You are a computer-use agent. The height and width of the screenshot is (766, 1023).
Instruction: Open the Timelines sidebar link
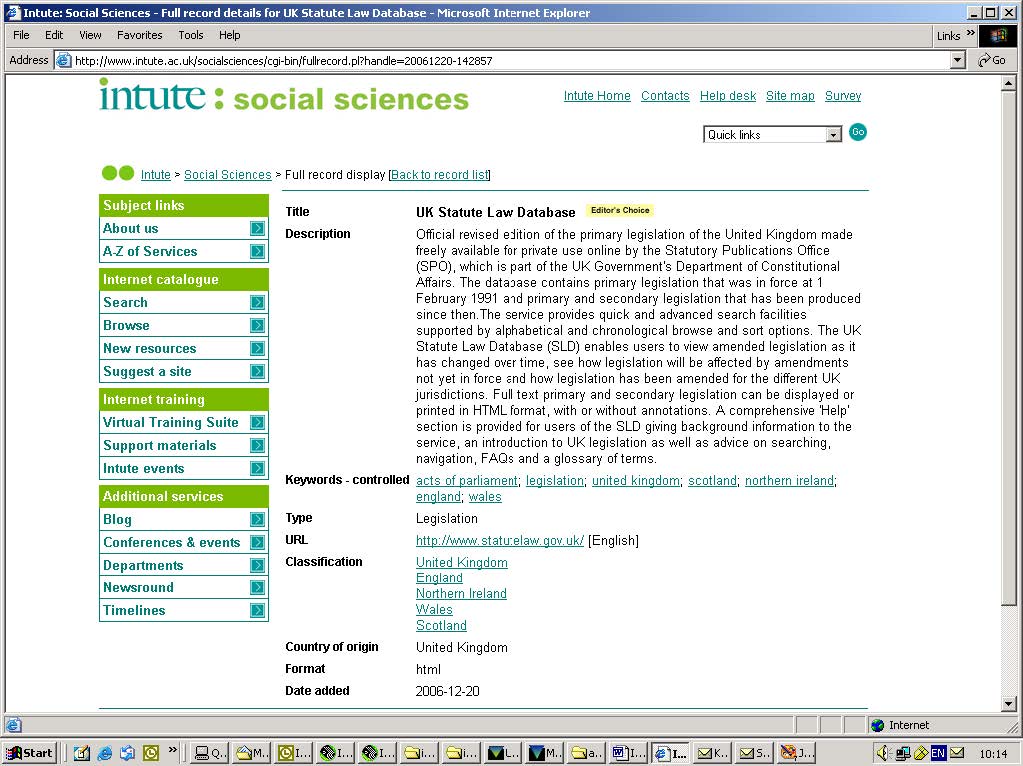click(x=134, y=610)
